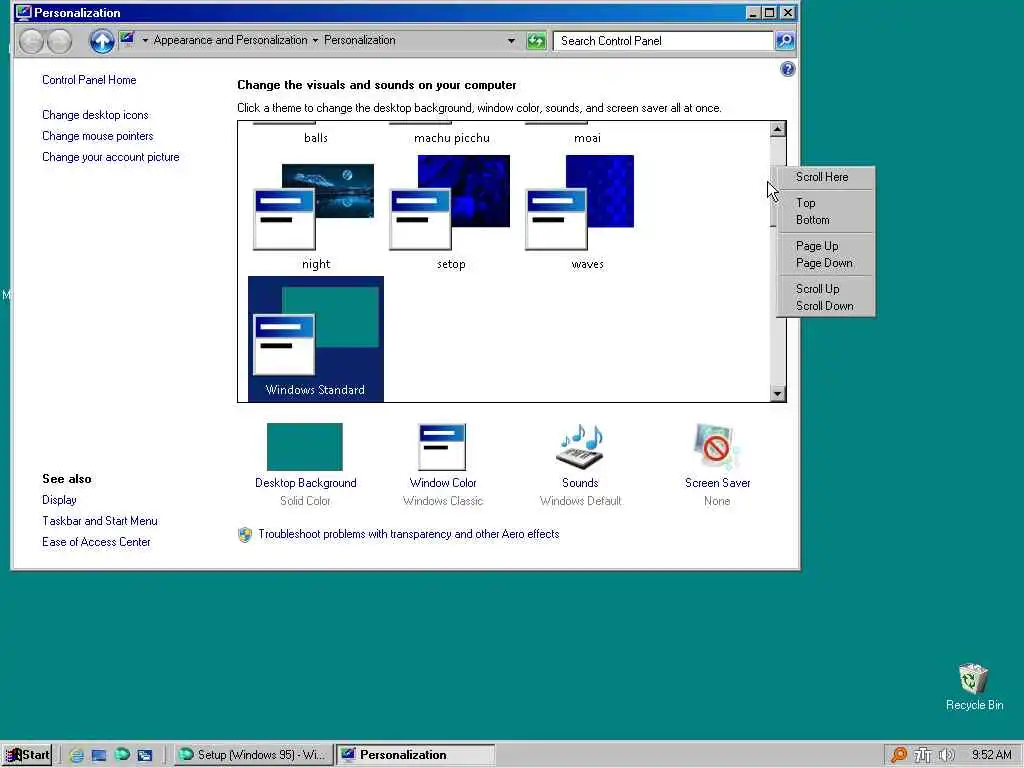
Task: Select the Windows Standard theme
Action: [315, 339]
